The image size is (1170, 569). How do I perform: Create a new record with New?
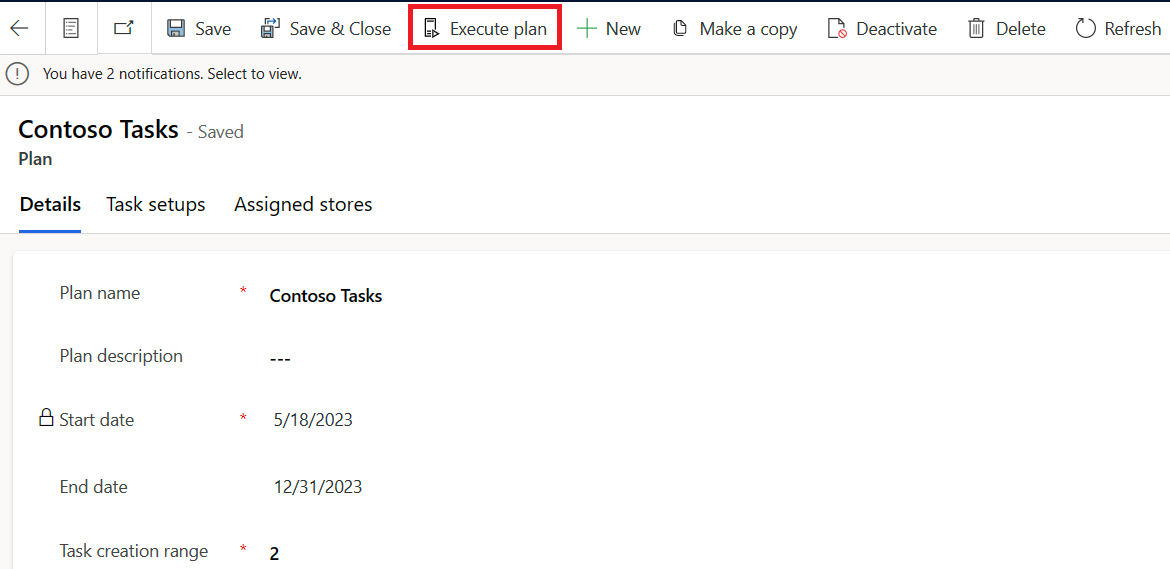coord(609,29)
